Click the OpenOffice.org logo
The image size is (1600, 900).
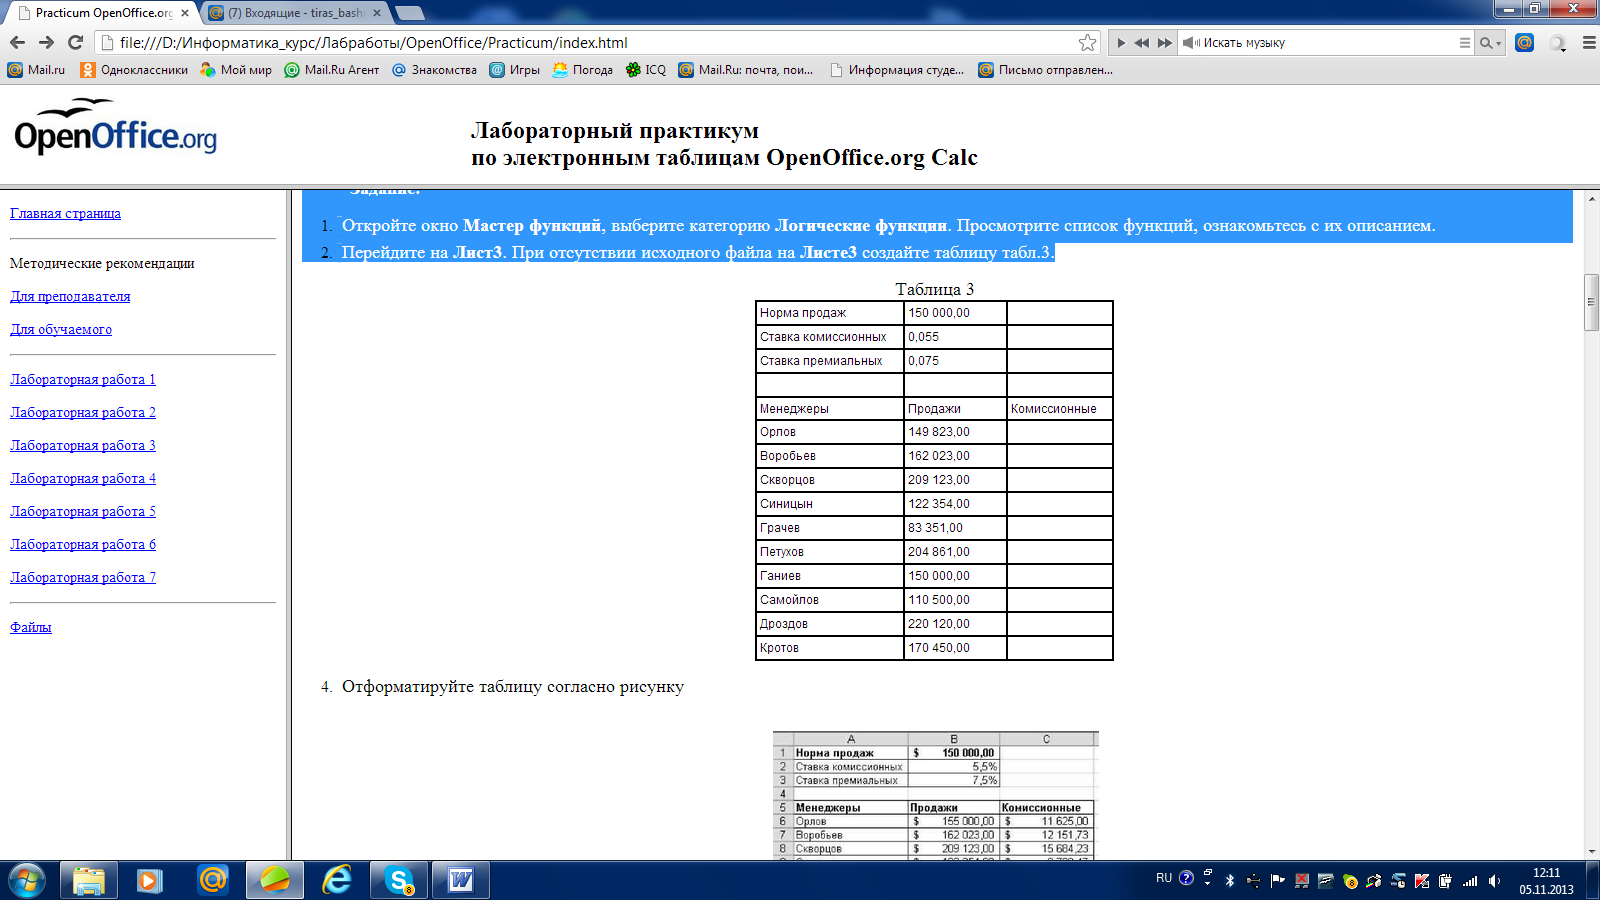pyautogui.click(x=115, y=127)
